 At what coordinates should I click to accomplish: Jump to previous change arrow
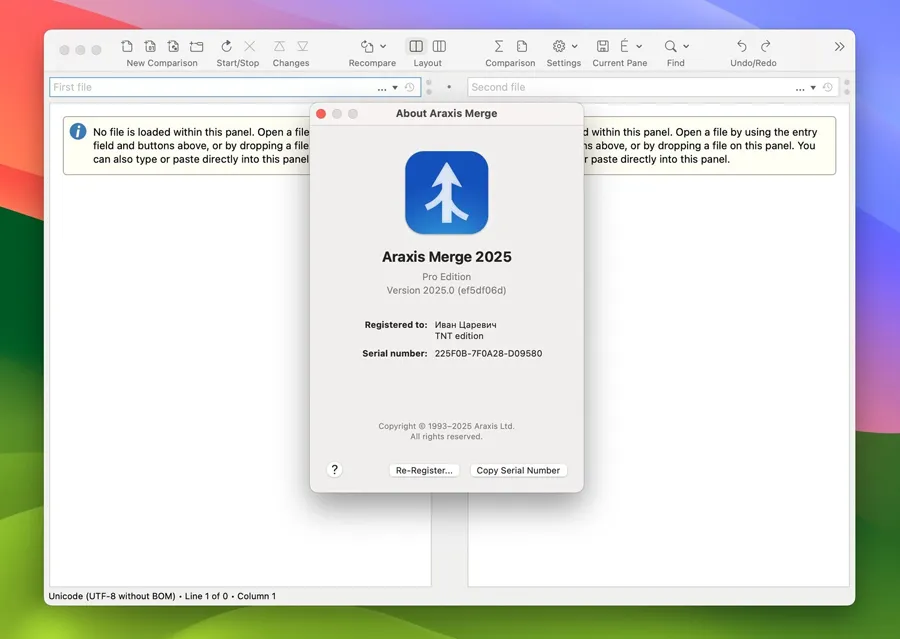coord(279,47)
